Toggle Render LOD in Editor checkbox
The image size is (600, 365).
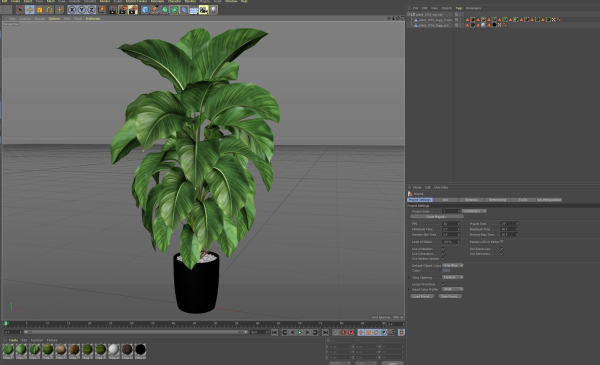(502, 242)
